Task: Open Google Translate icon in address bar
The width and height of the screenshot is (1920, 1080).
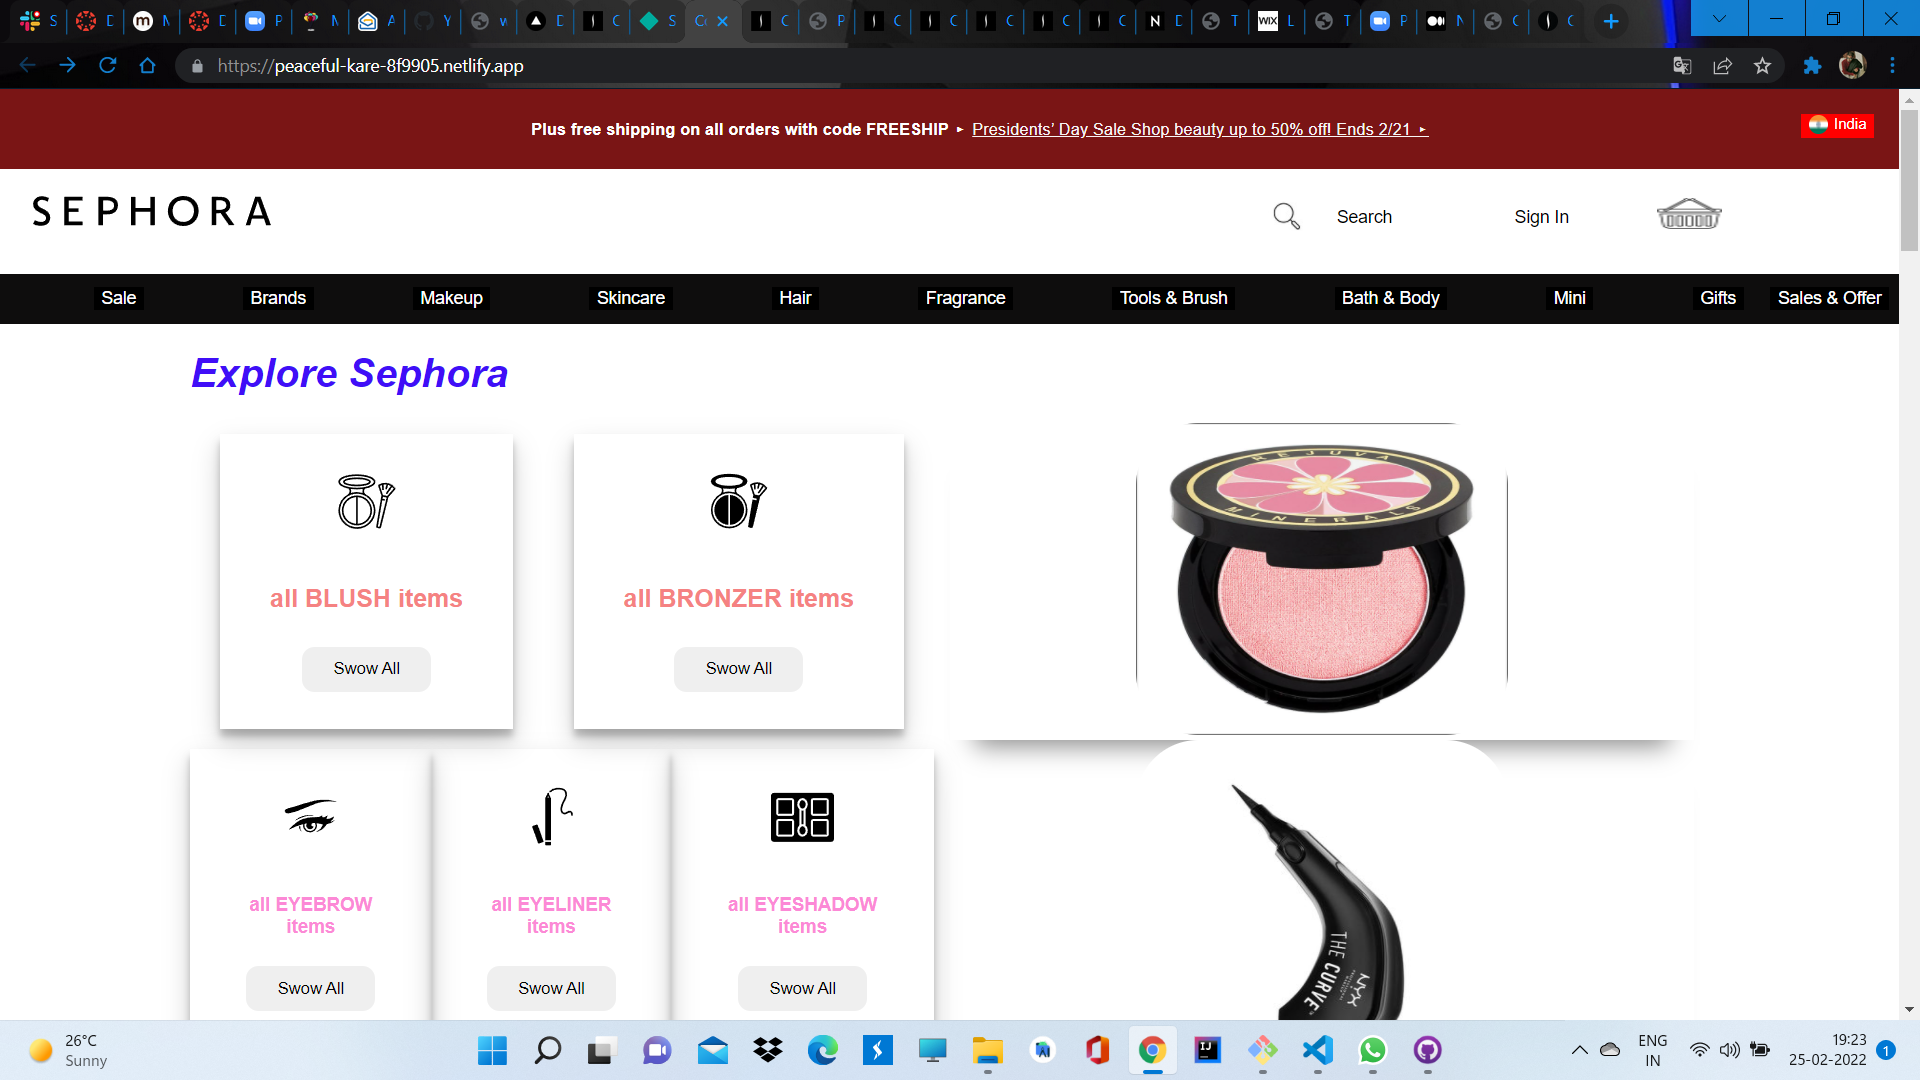Action: tap(1683, 66)
